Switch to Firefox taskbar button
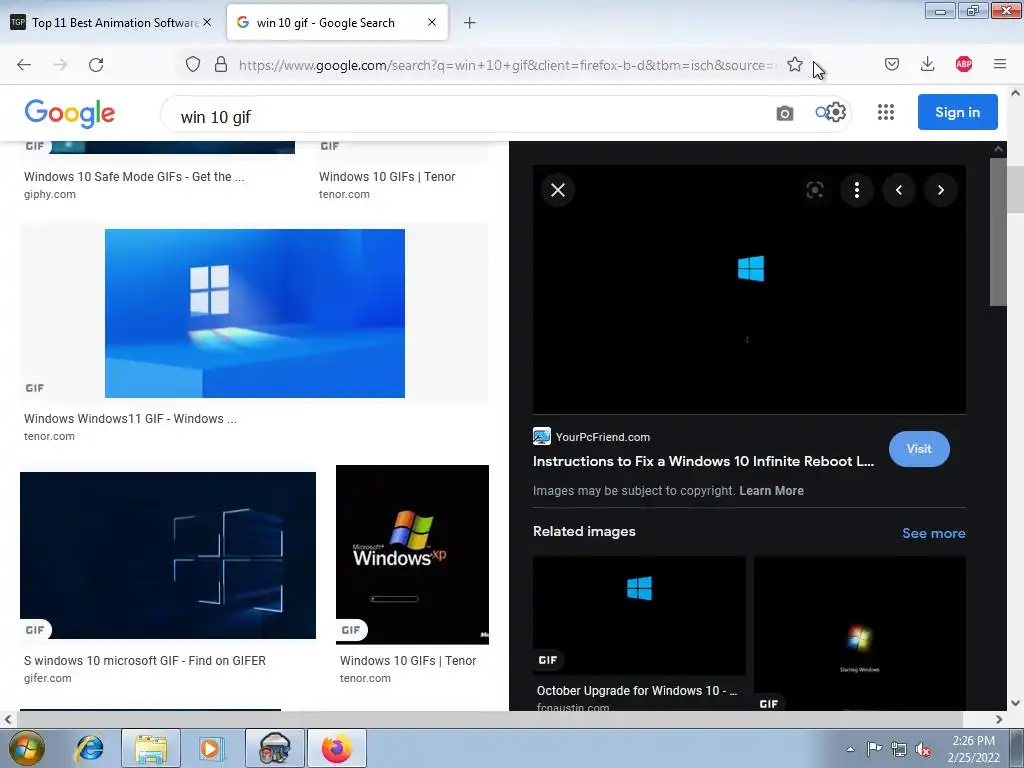The image size is (1024, 768). (x=336, y=748)
